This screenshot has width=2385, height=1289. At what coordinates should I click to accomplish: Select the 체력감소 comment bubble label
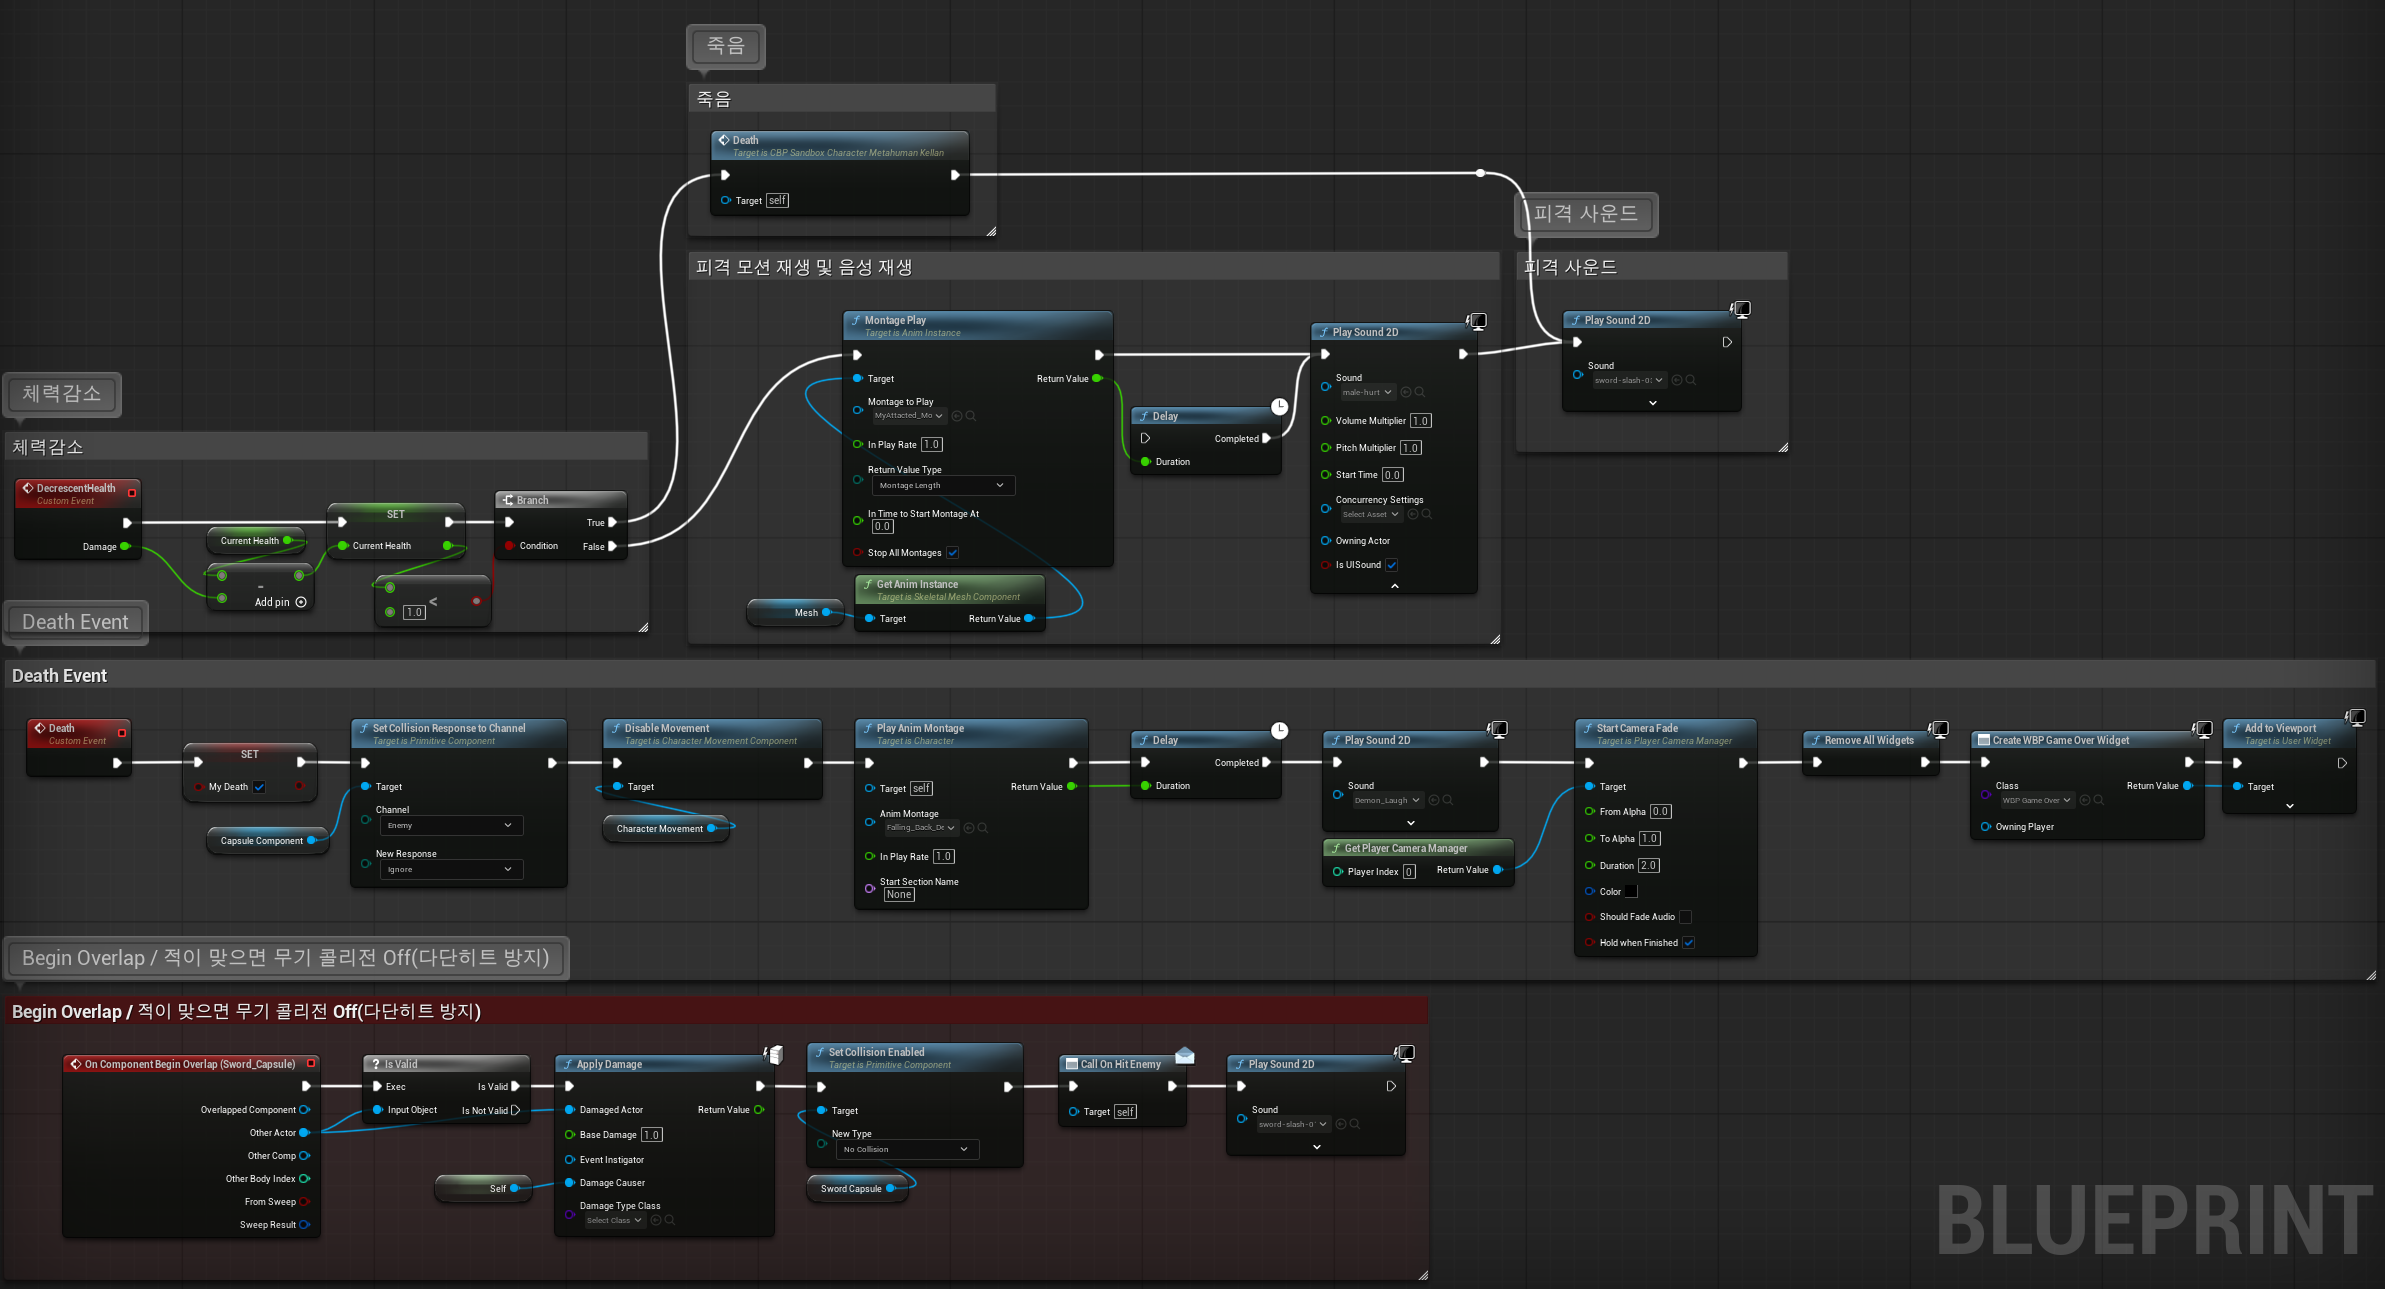point(62,394)
